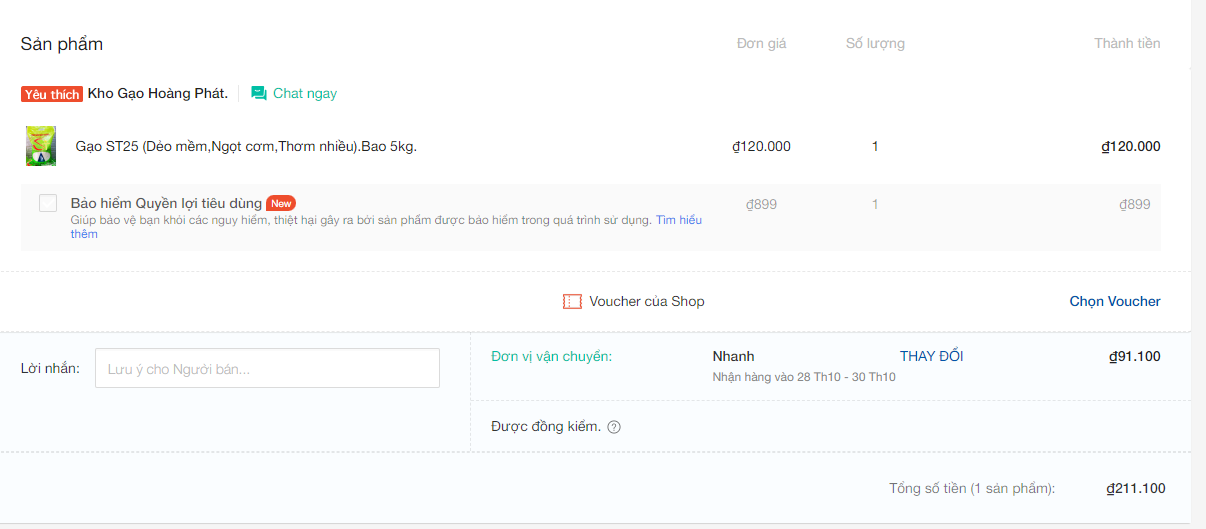Viewport: 1206px width, 529px height.
Task: Click the Gạo ST25 rice bag thumbnail
Action: pyautogui.click(x=41, y=146)
